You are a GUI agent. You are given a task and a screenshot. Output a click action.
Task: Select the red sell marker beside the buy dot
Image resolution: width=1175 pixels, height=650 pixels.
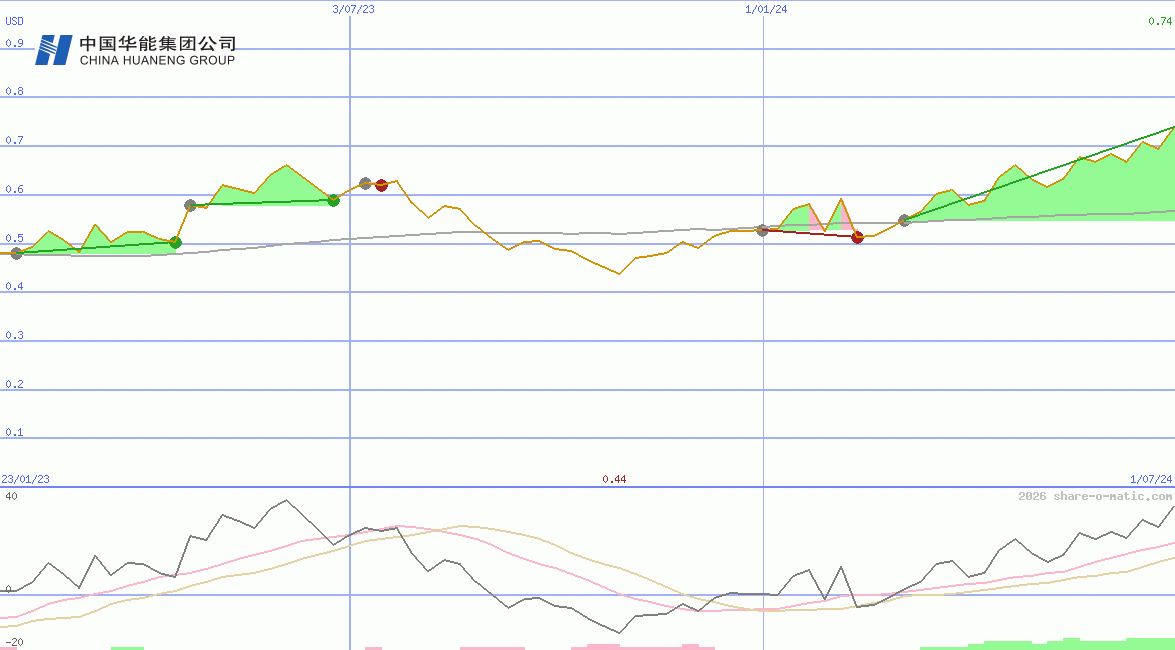click(x=381, y=184)
